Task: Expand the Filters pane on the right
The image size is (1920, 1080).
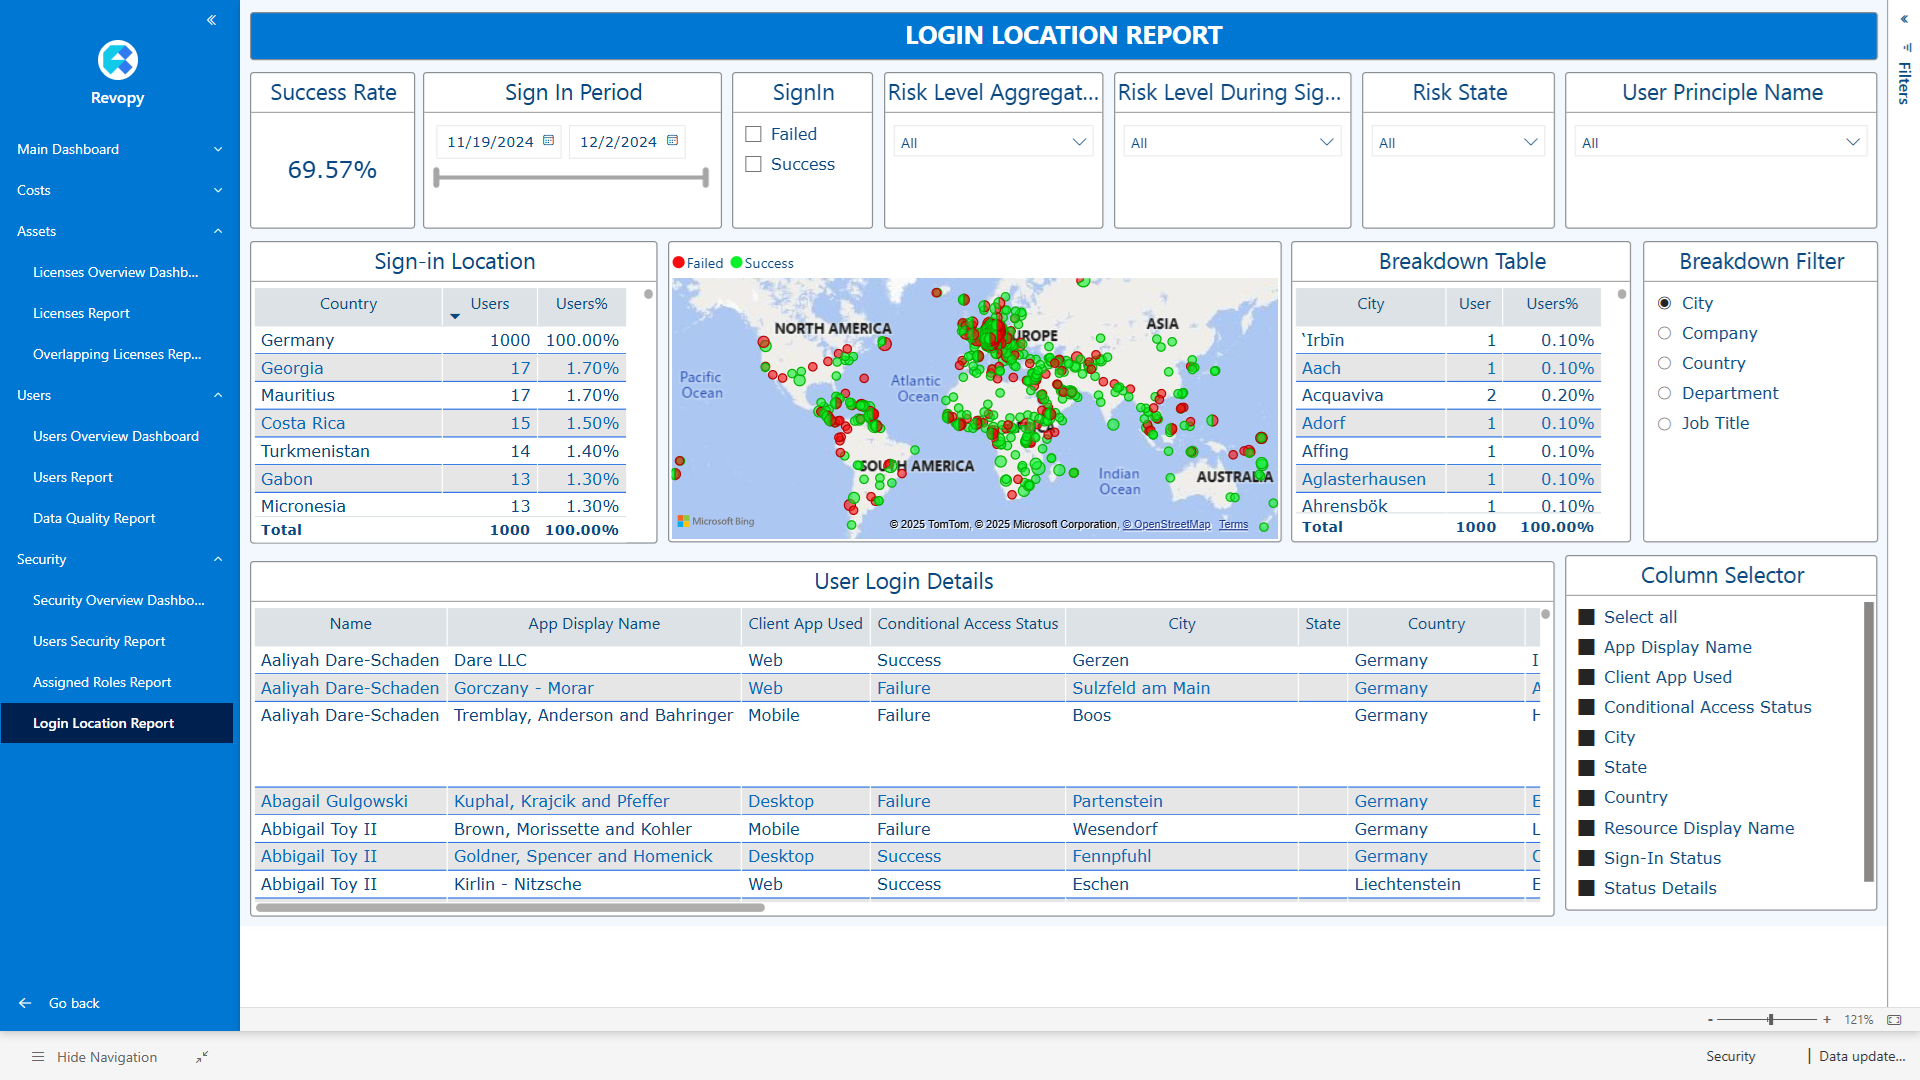Action: point(1902,18)
